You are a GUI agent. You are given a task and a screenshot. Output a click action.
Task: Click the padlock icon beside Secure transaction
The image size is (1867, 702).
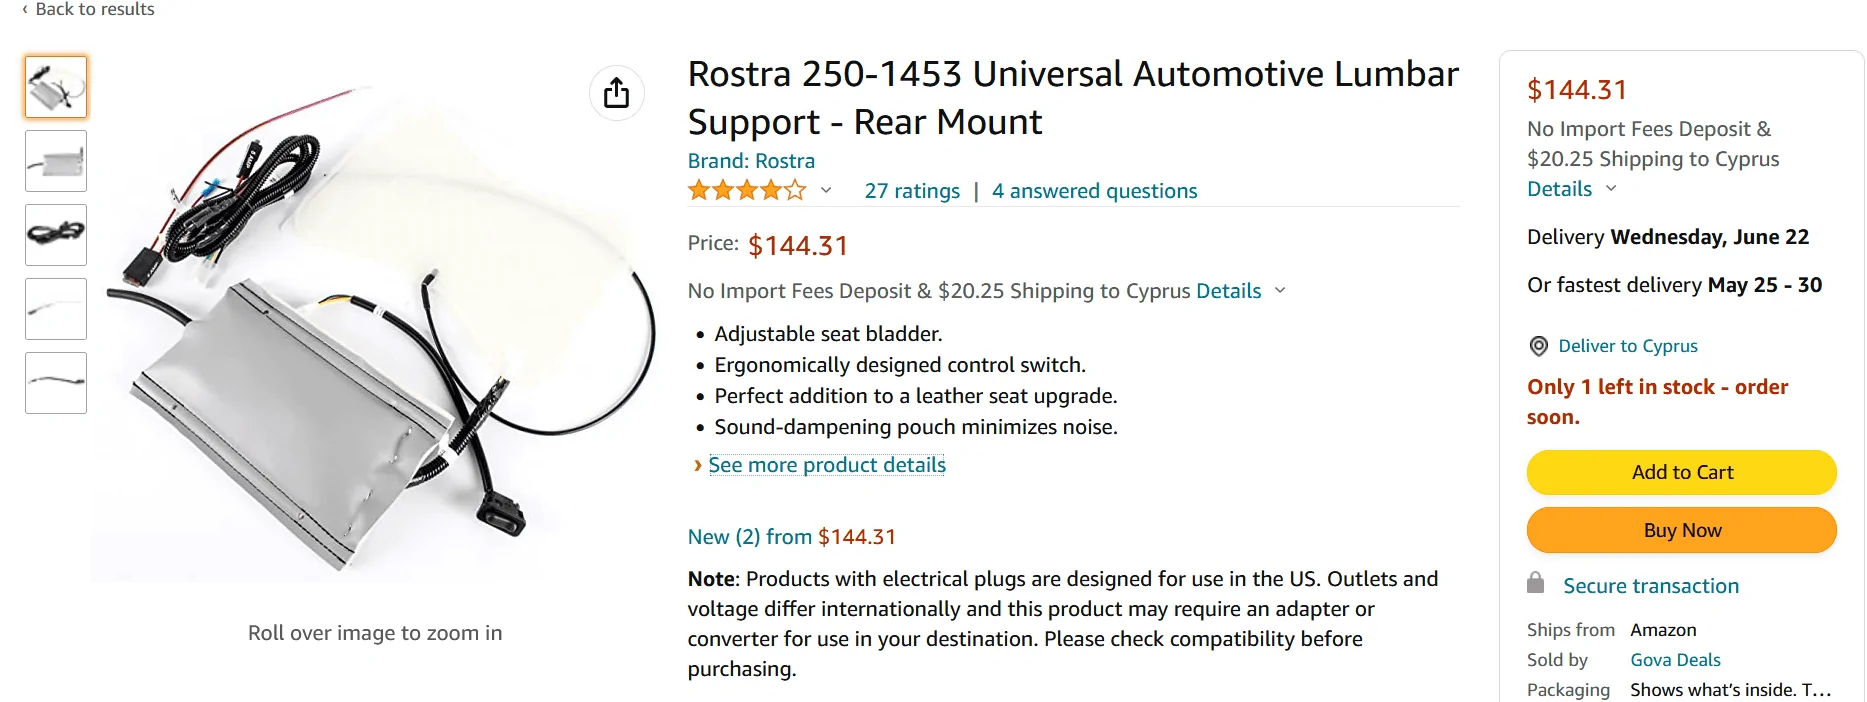(1535, 584)
